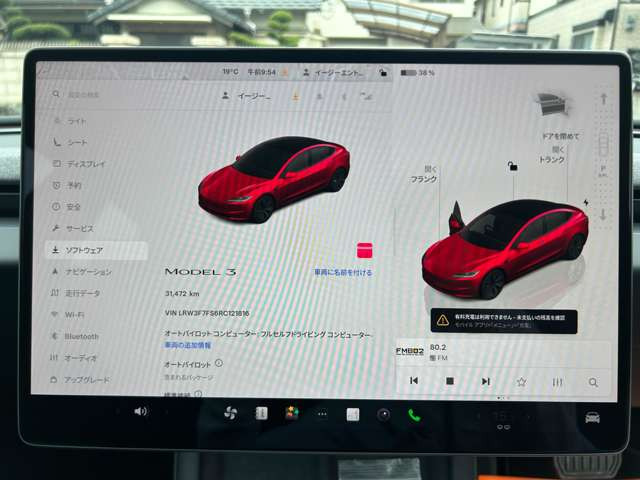Open the サービス (Service) menu
Image resolution: width=640 pixels, height=480 pixels.
(x=73, y=229)
